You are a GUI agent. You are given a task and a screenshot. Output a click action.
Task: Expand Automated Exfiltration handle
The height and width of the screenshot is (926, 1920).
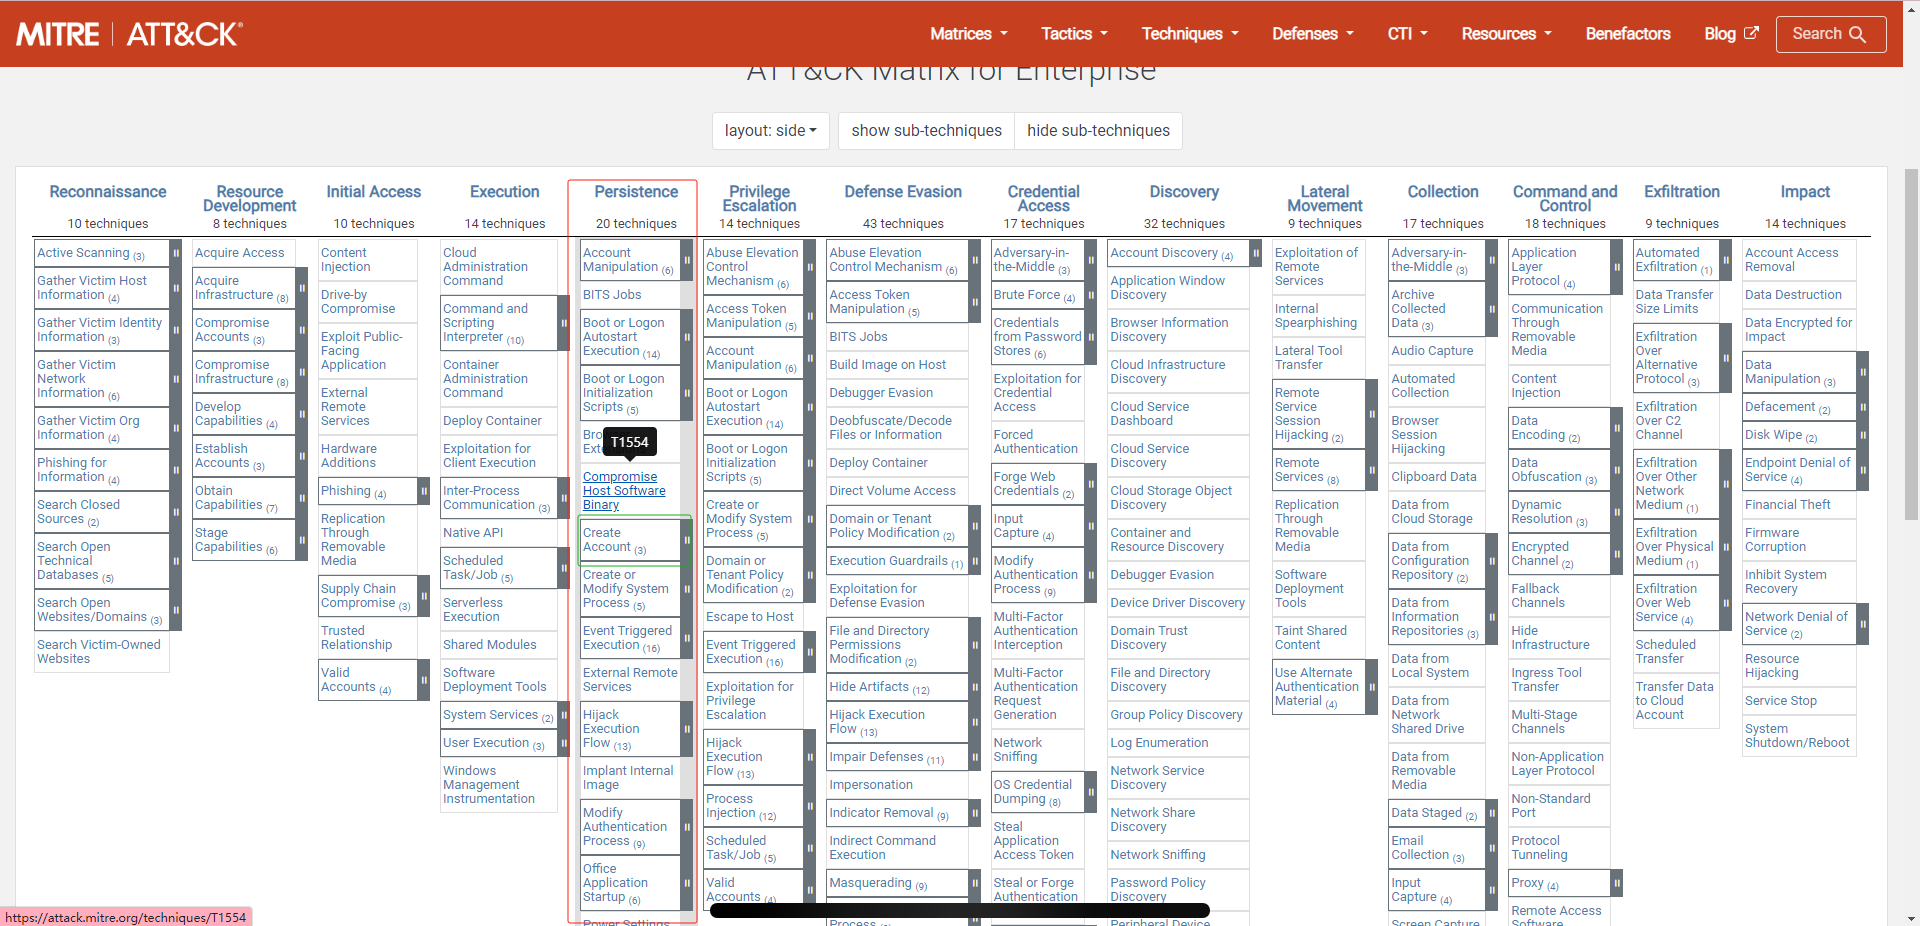[1725, 260]
